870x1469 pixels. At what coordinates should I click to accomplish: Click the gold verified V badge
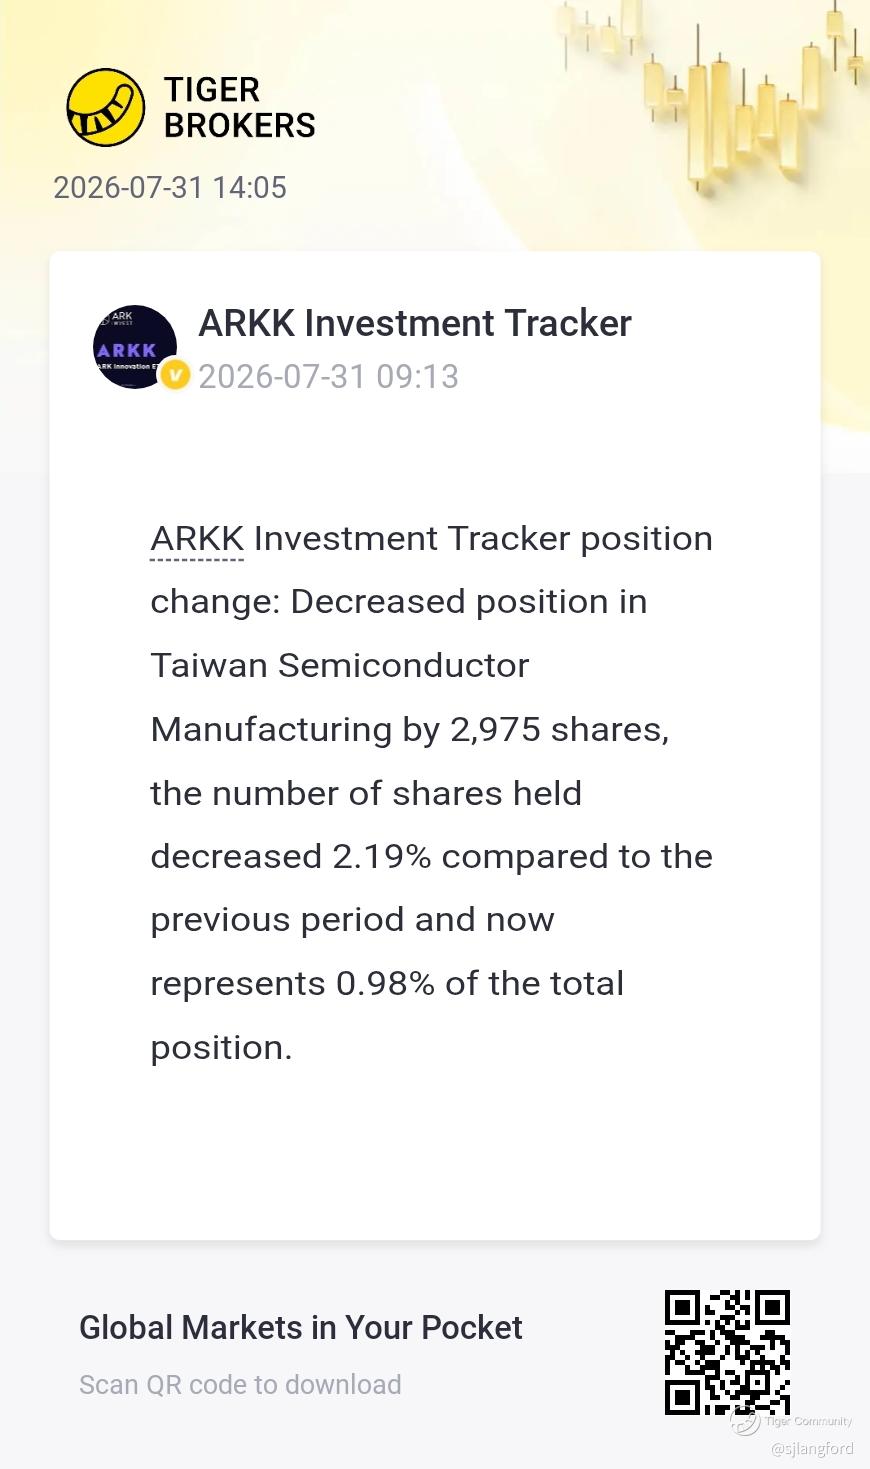(x=175, y=375)
